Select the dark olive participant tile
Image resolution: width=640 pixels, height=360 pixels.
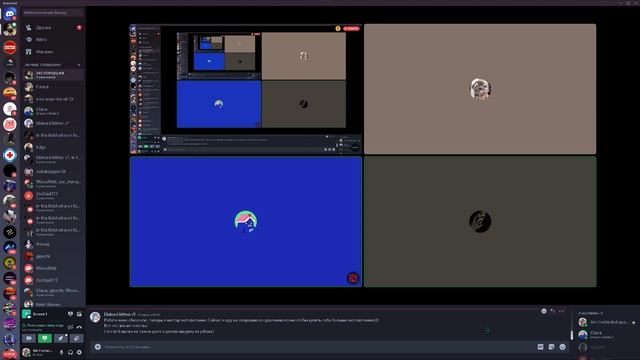tap(480, 222)
